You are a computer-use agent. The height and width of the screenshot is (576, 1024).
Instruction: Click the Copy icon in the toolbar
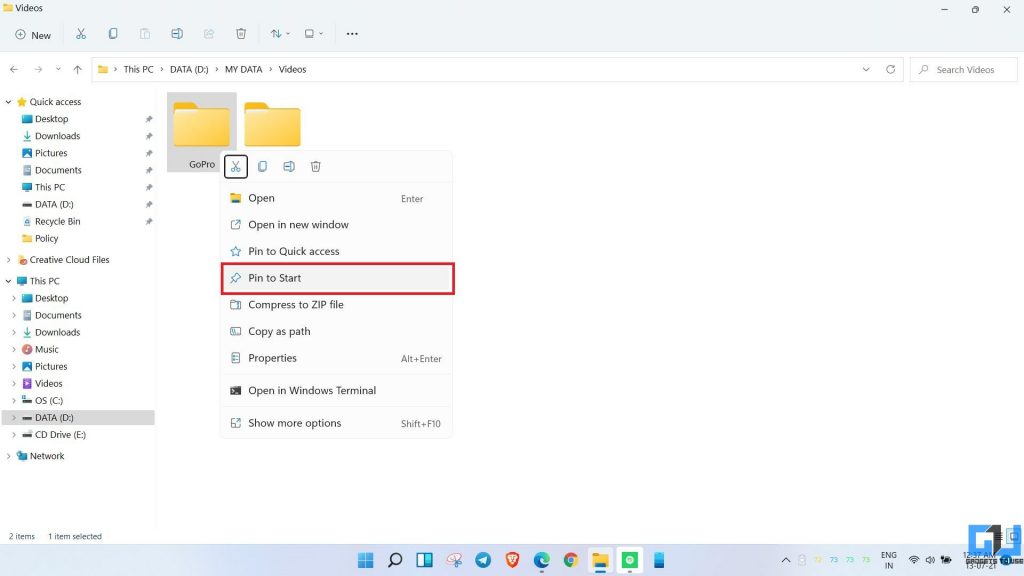point(113,33)
